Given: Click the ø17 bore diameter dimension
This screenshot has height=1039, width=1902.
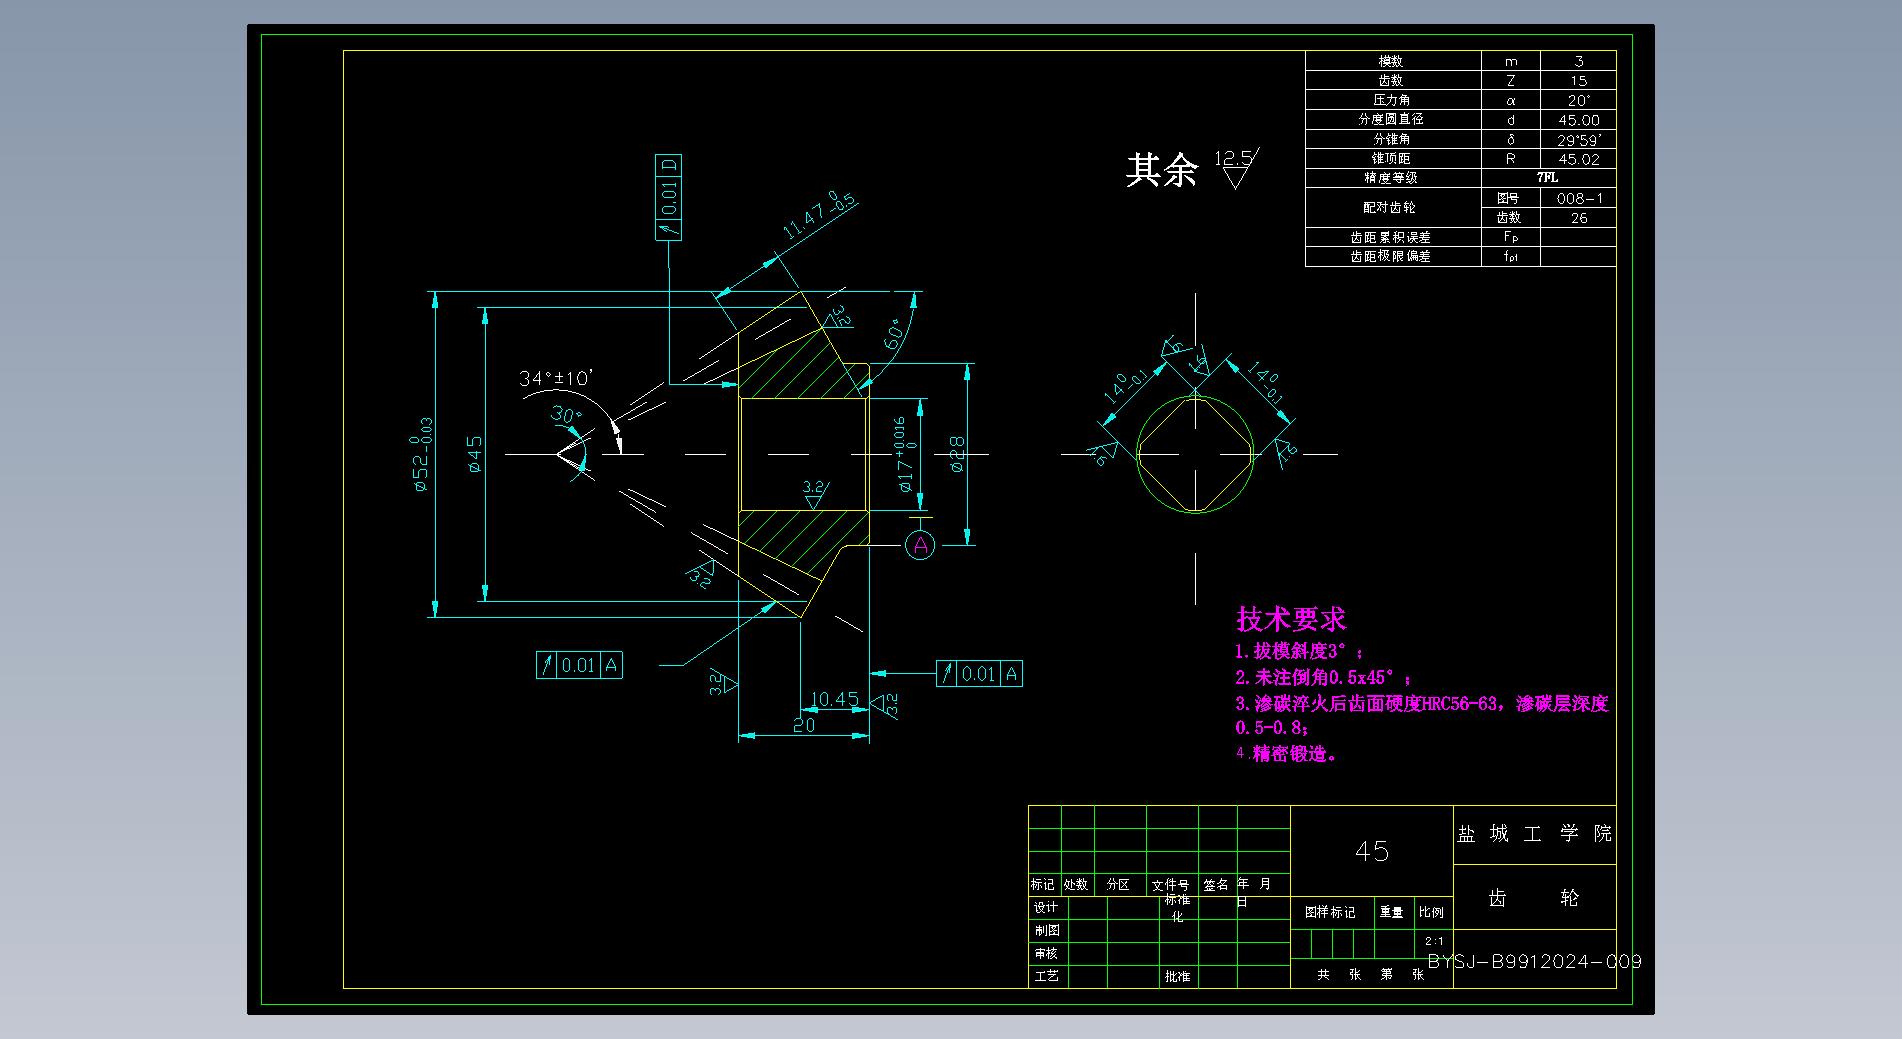Looking at the screenshot, I should pyautogui.click(x=905, y=455).
